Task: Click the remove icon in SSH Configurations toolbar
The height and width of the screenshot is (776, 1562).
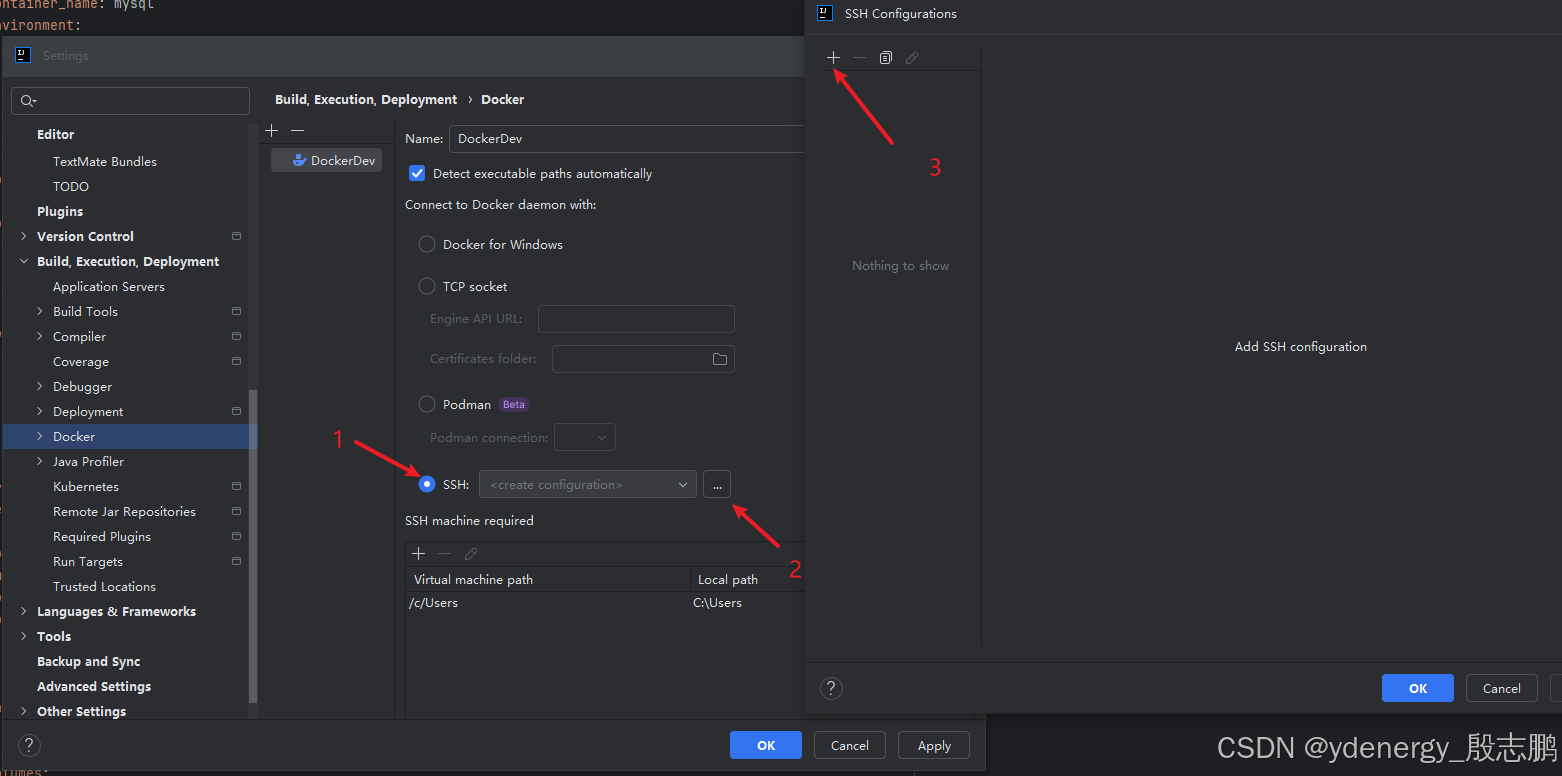Action: tap(859, 58)
